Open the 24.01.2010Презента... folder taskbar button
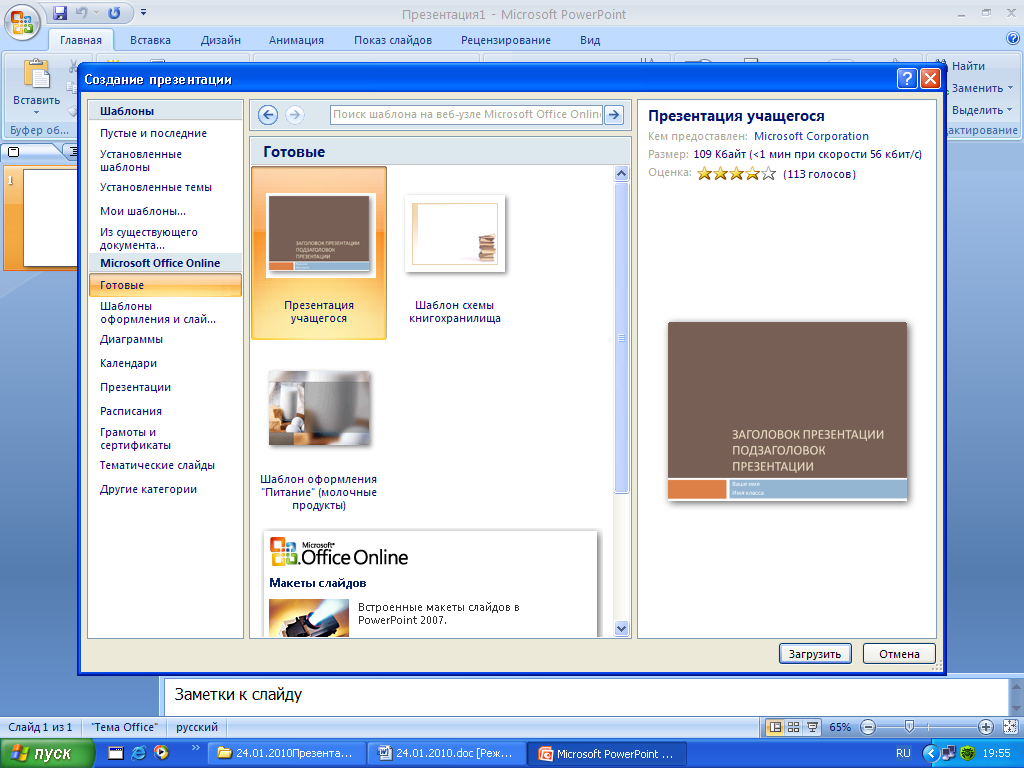Image resolution: width=1024 pixels, height=768 pixels. tap(286, 754)
